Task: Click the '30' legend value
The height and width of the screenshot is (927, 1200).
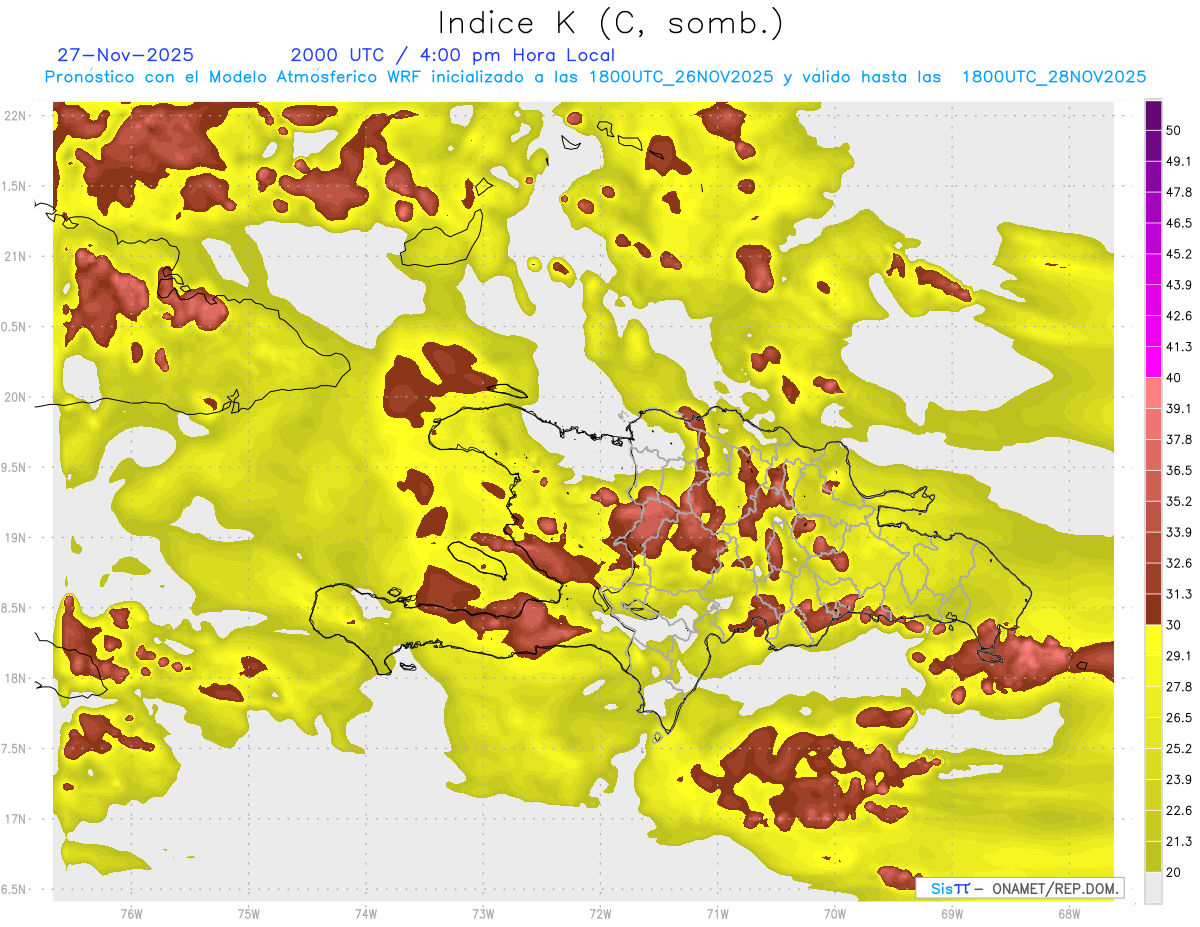Action: coord(1174,625)
